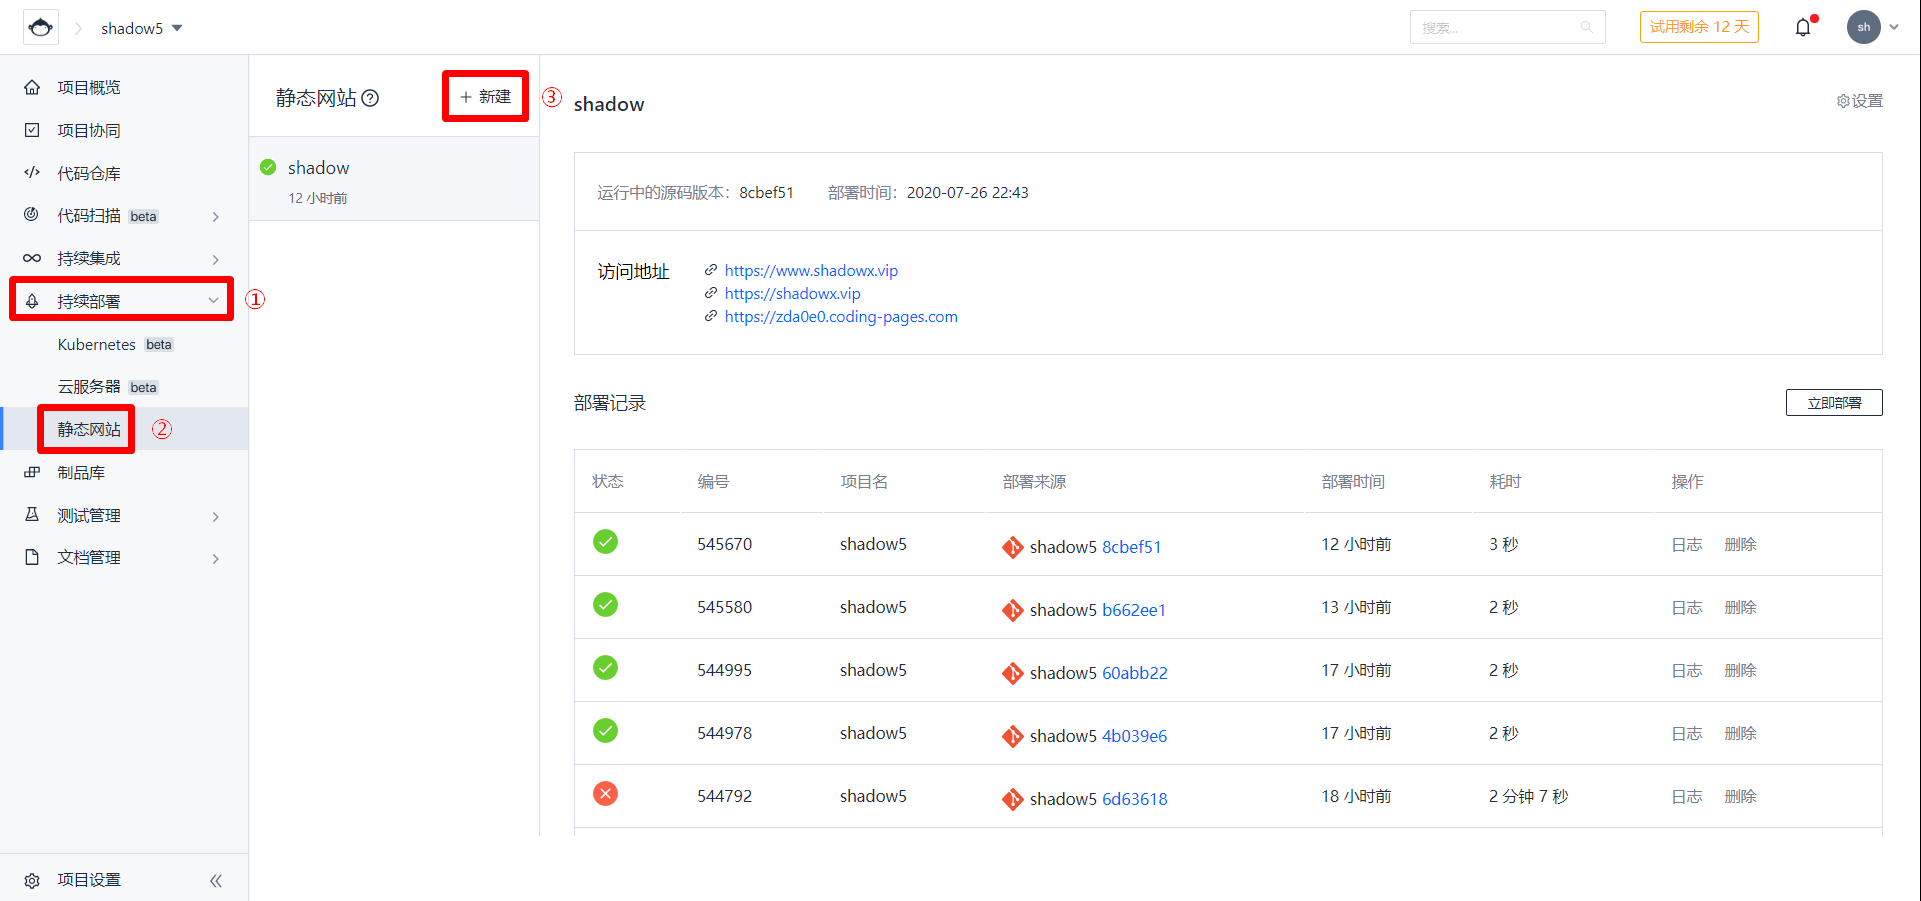Click success status icon for deployment 544995
Image resolution: width=1921 pixels, height=901 pixels.
pyautogui.click(x=605, y=668)
